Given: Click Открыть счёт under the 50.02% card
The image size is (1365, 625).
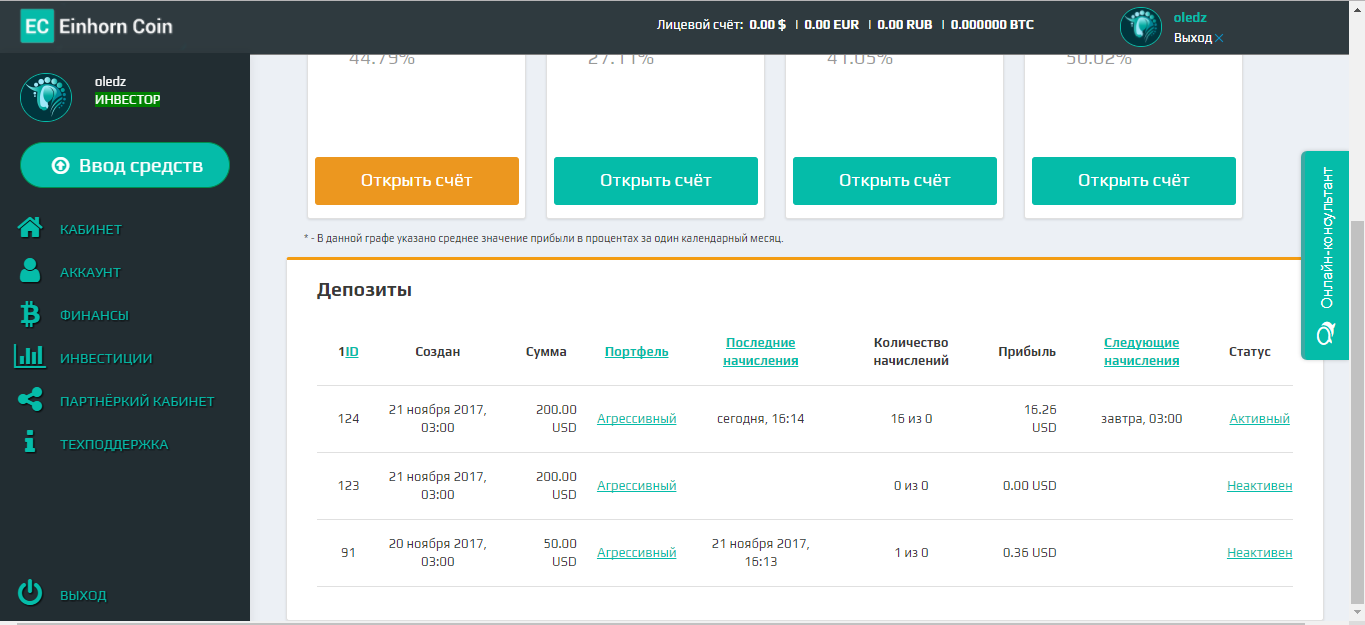Looking at the screenshot, I should [x=1134, y=181].
